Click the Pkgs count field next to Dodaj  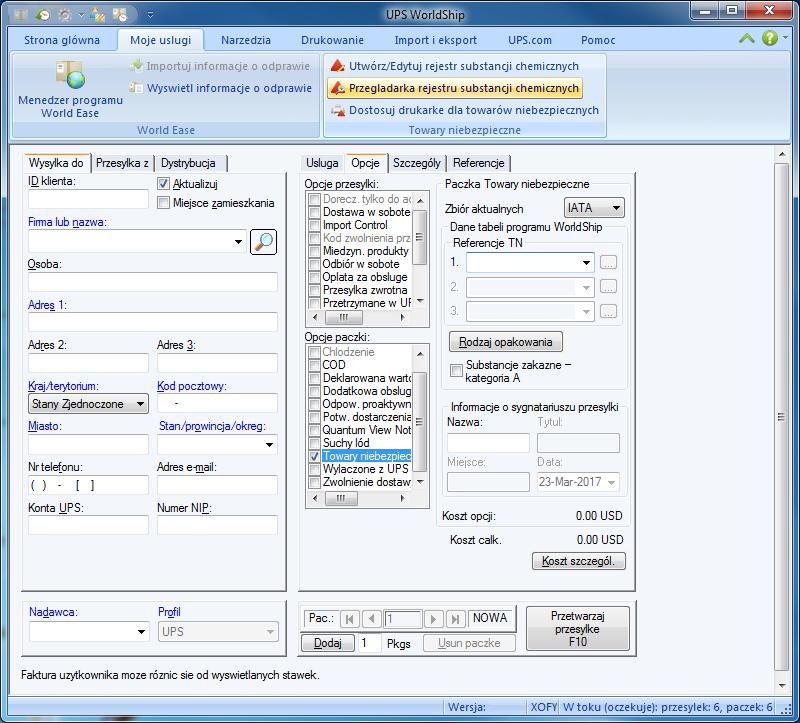[x=369, y=643]
